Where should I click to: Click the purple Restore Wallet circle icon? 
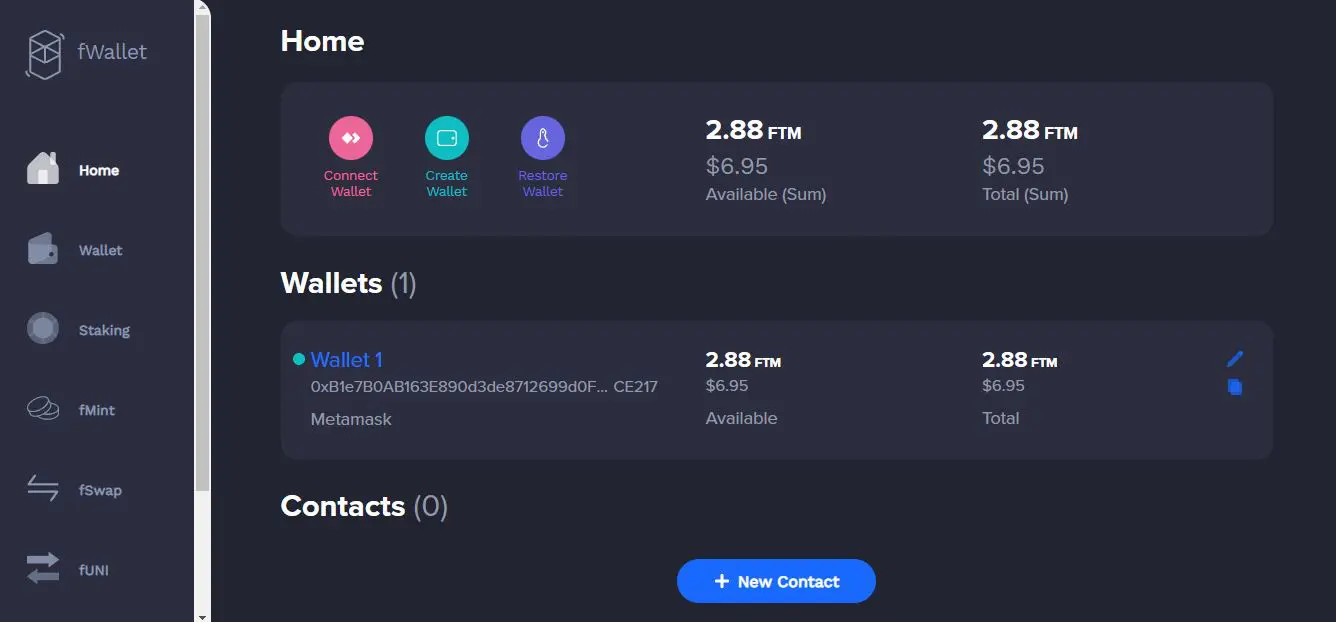[543, 138]
